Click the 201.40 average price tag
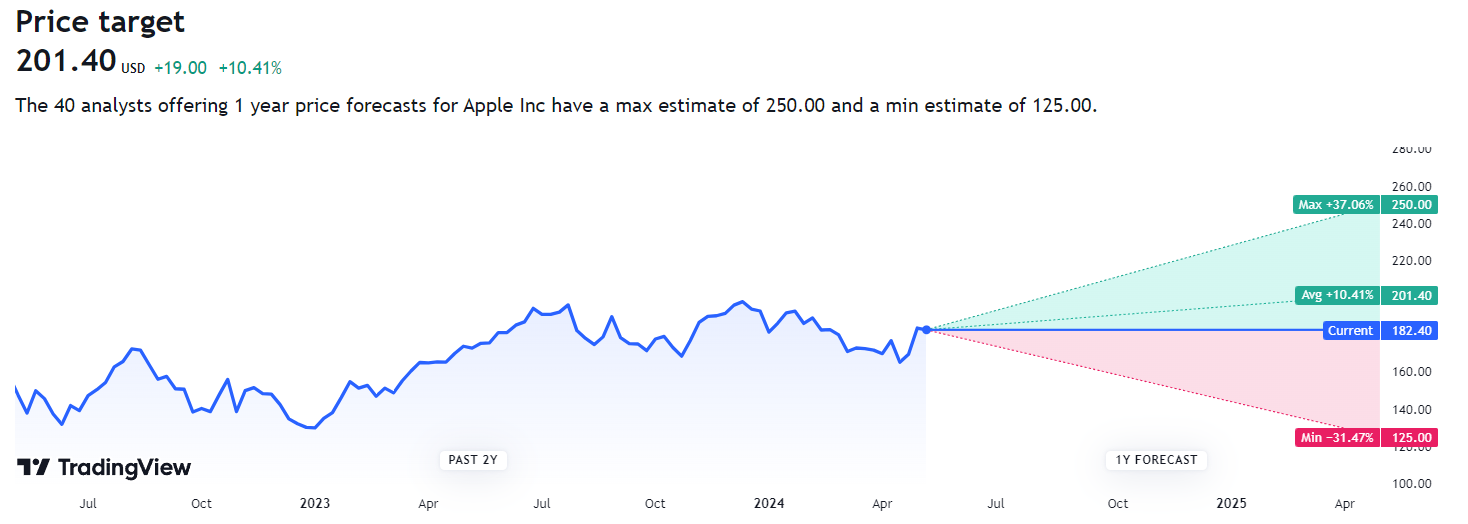Image resolution: width=1468 pixels, height=524 pixels. click(x=1408, y=295)
